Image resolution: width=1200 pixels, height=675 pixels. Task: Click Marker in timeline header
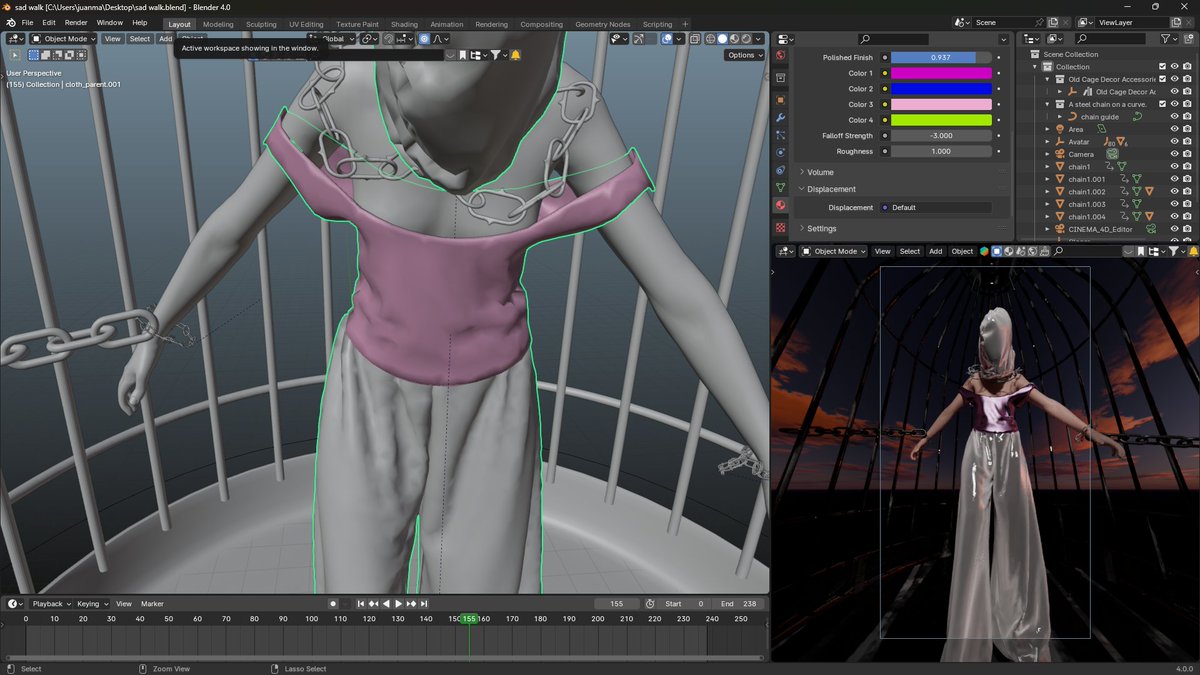click(152, 604)
